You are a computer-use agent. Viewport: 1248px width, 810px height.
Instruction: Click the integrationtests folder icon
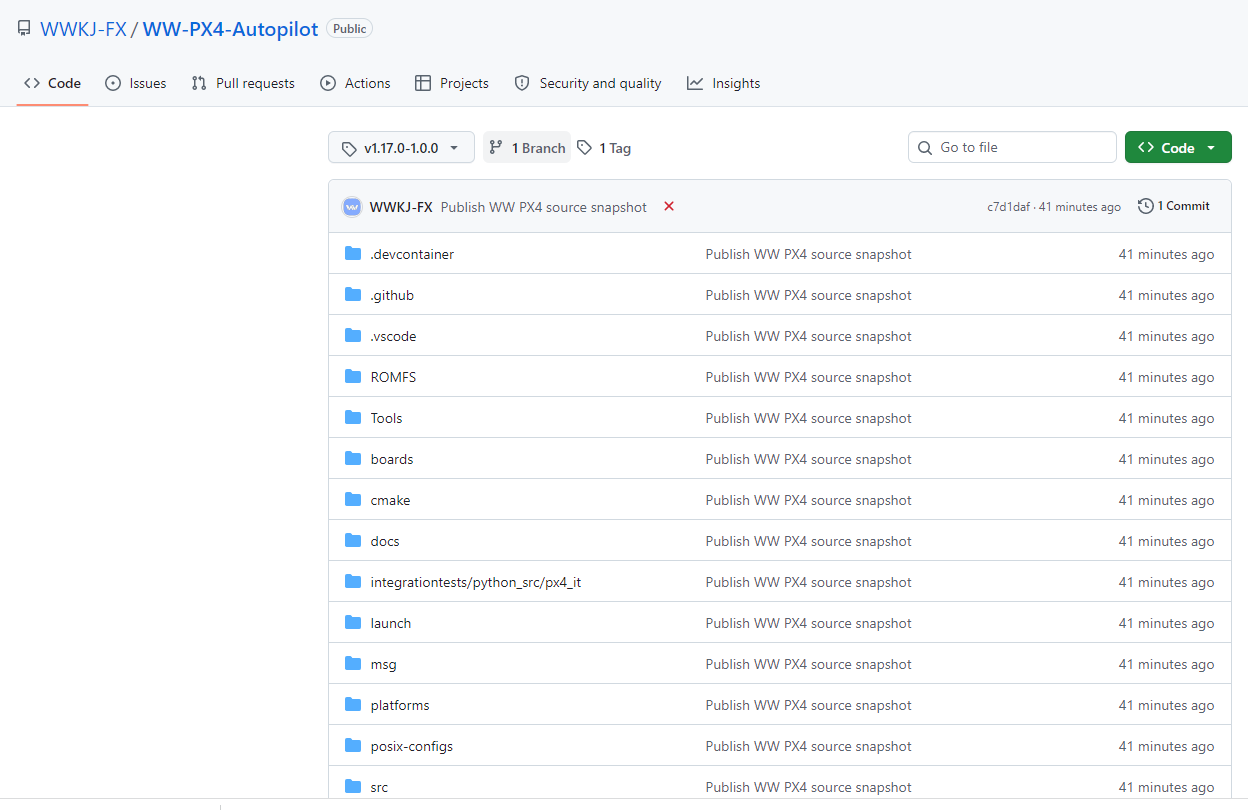[x=353, y=582]
